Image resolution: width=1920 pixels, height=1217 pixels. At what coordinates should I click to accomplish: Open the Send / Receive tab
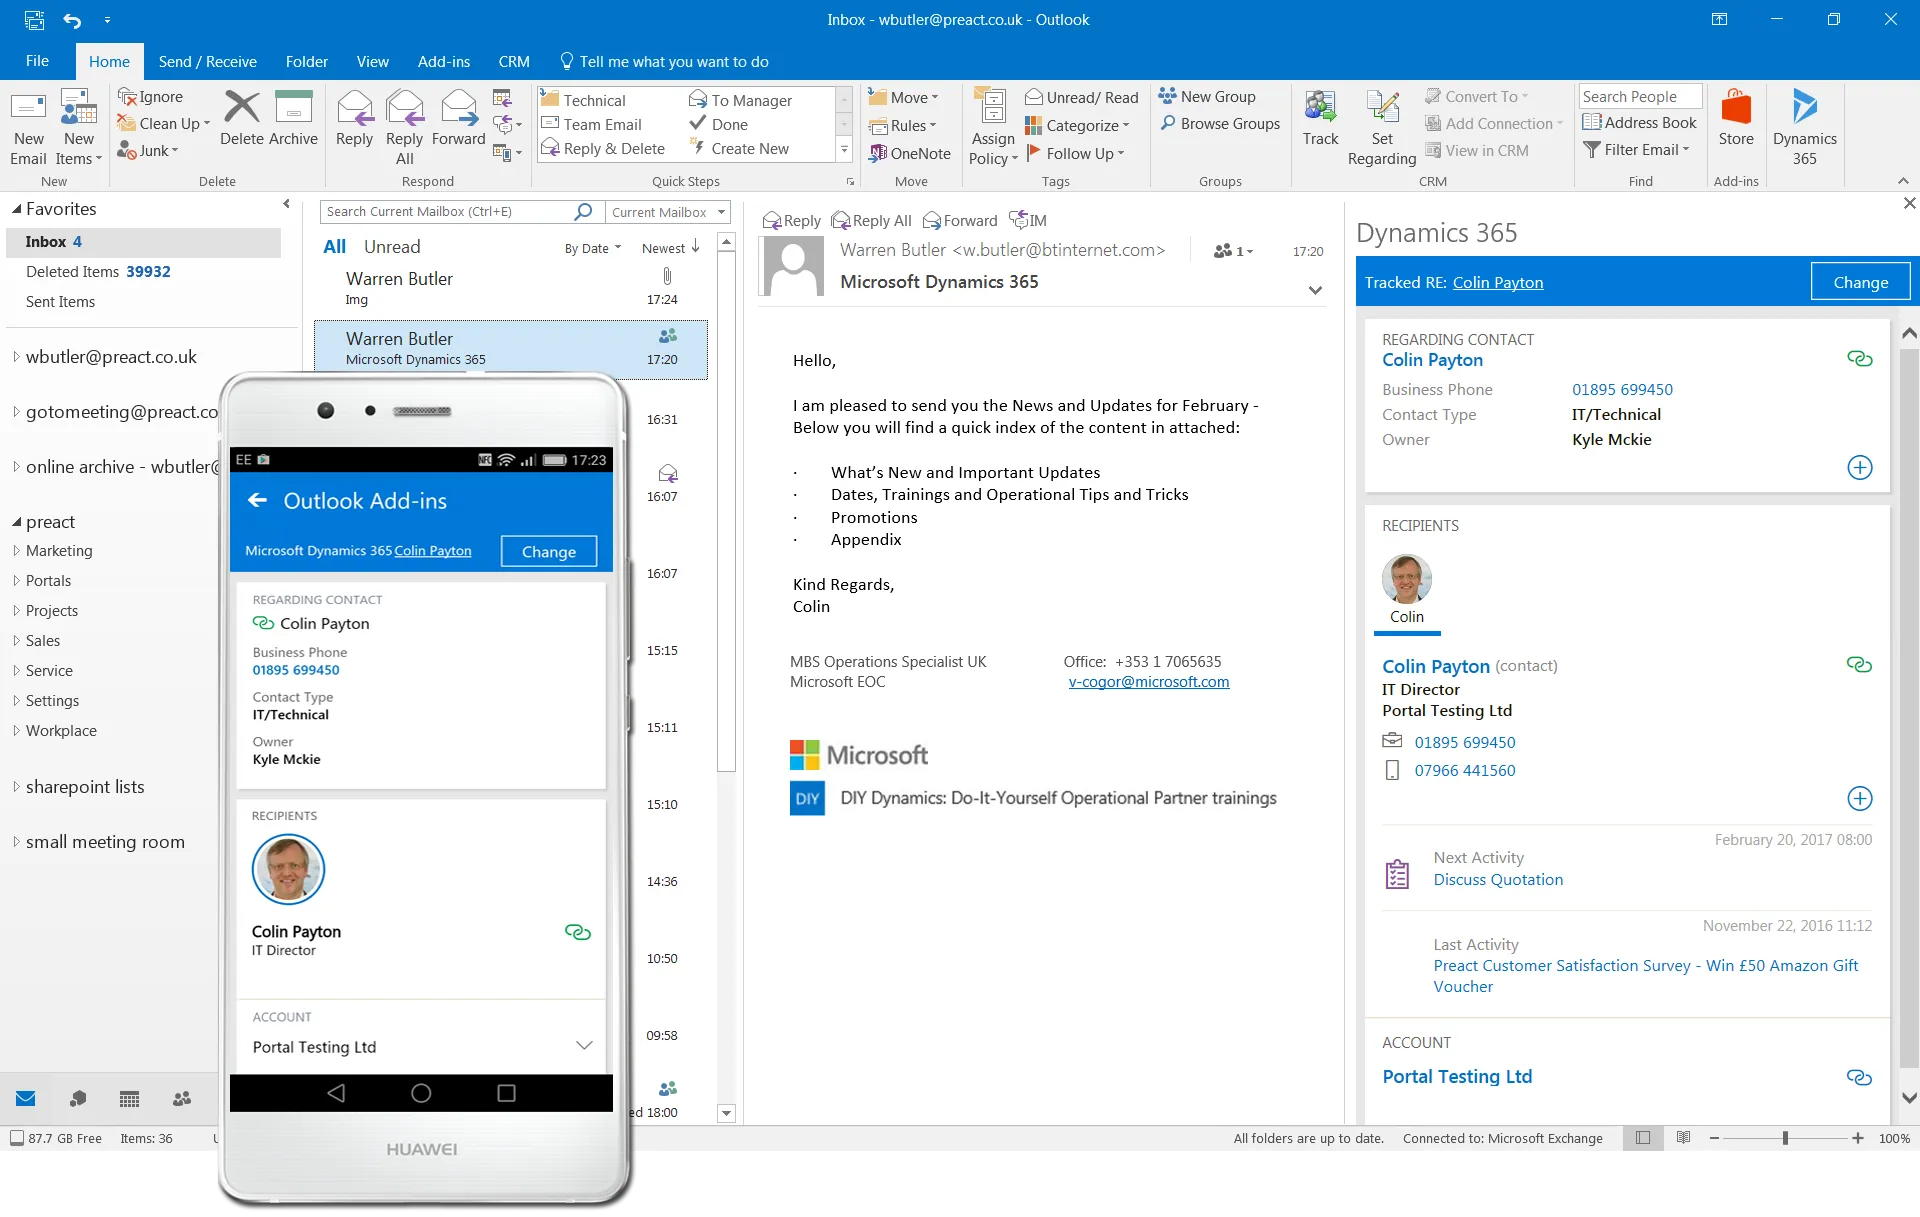coord(207,61)
